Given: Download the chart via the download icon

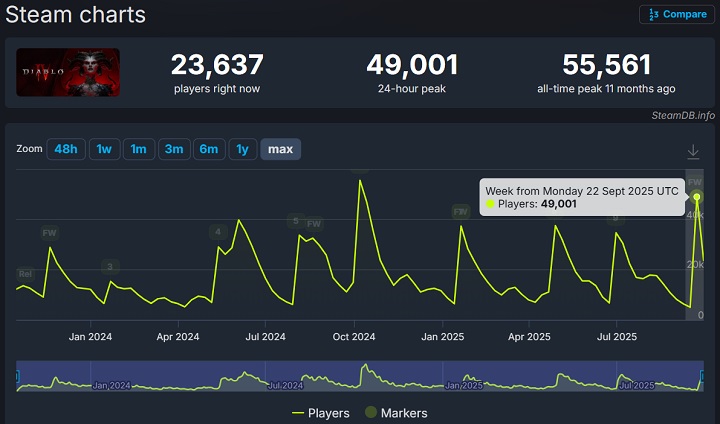Looking at the screenshot, I should [693, 151].
